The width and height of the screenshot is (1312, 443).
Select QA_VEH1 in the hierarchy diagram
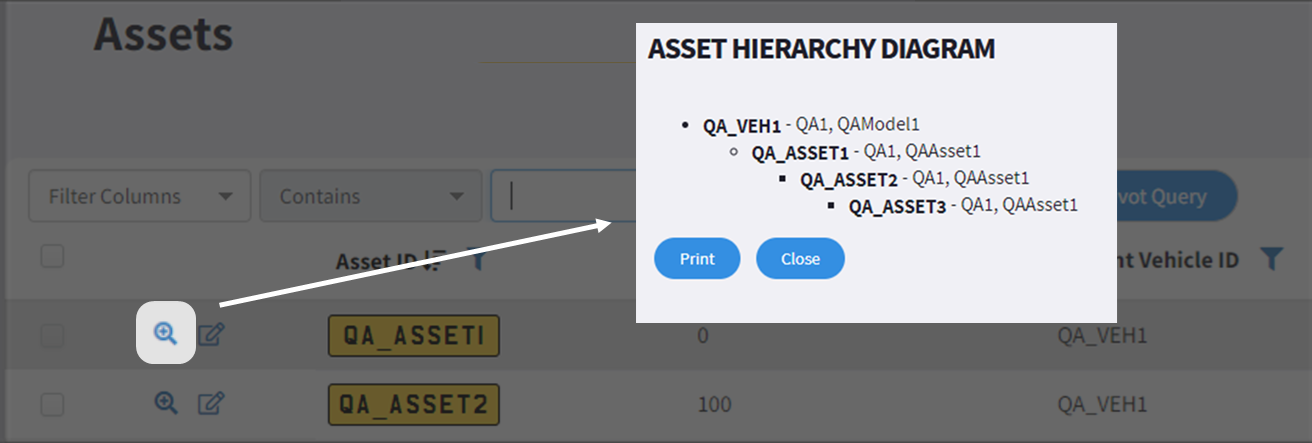(x=741, y=126)
